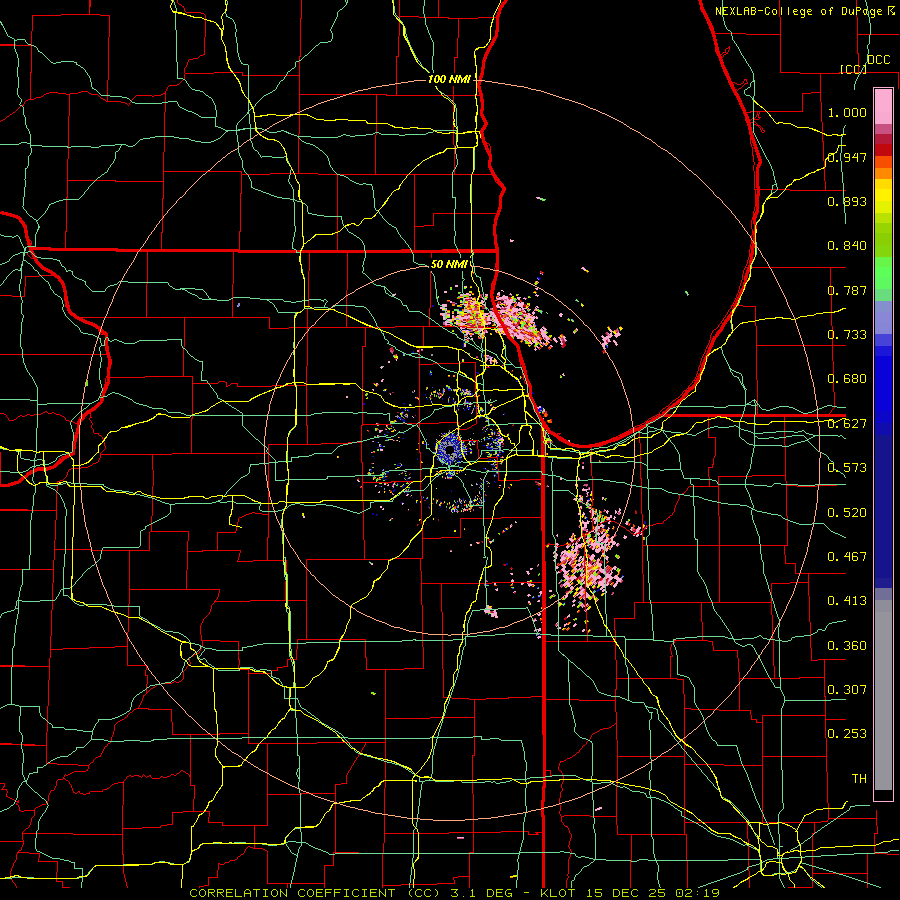Select the 1.000 scale value
Viewport: 900px width, 900px height.
click(x=847, y=112)
